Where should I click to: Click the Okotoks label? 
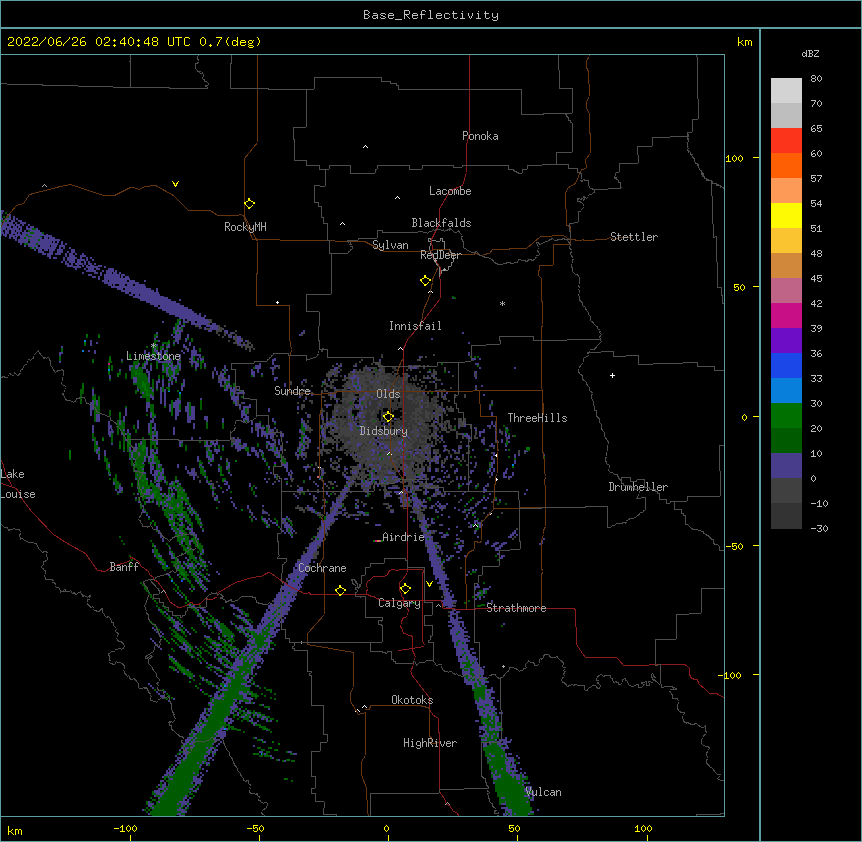pyautogui.click(x=412, y=700)
